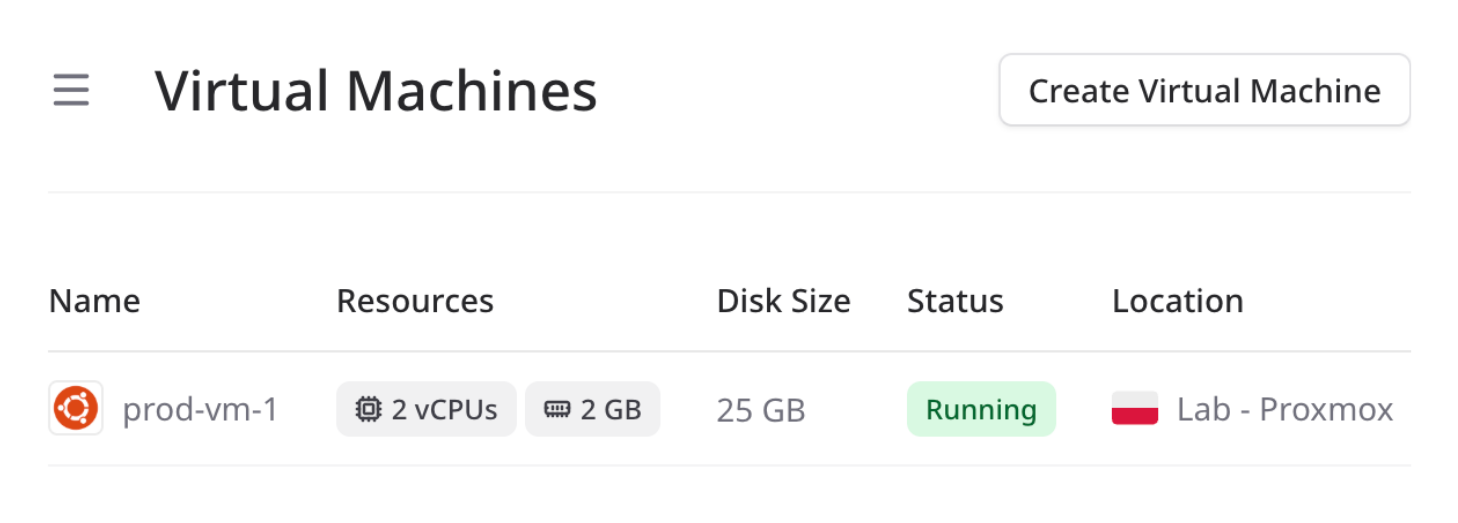
Task: Select the 25 GB disk size value
Action: tap(761, 410)
